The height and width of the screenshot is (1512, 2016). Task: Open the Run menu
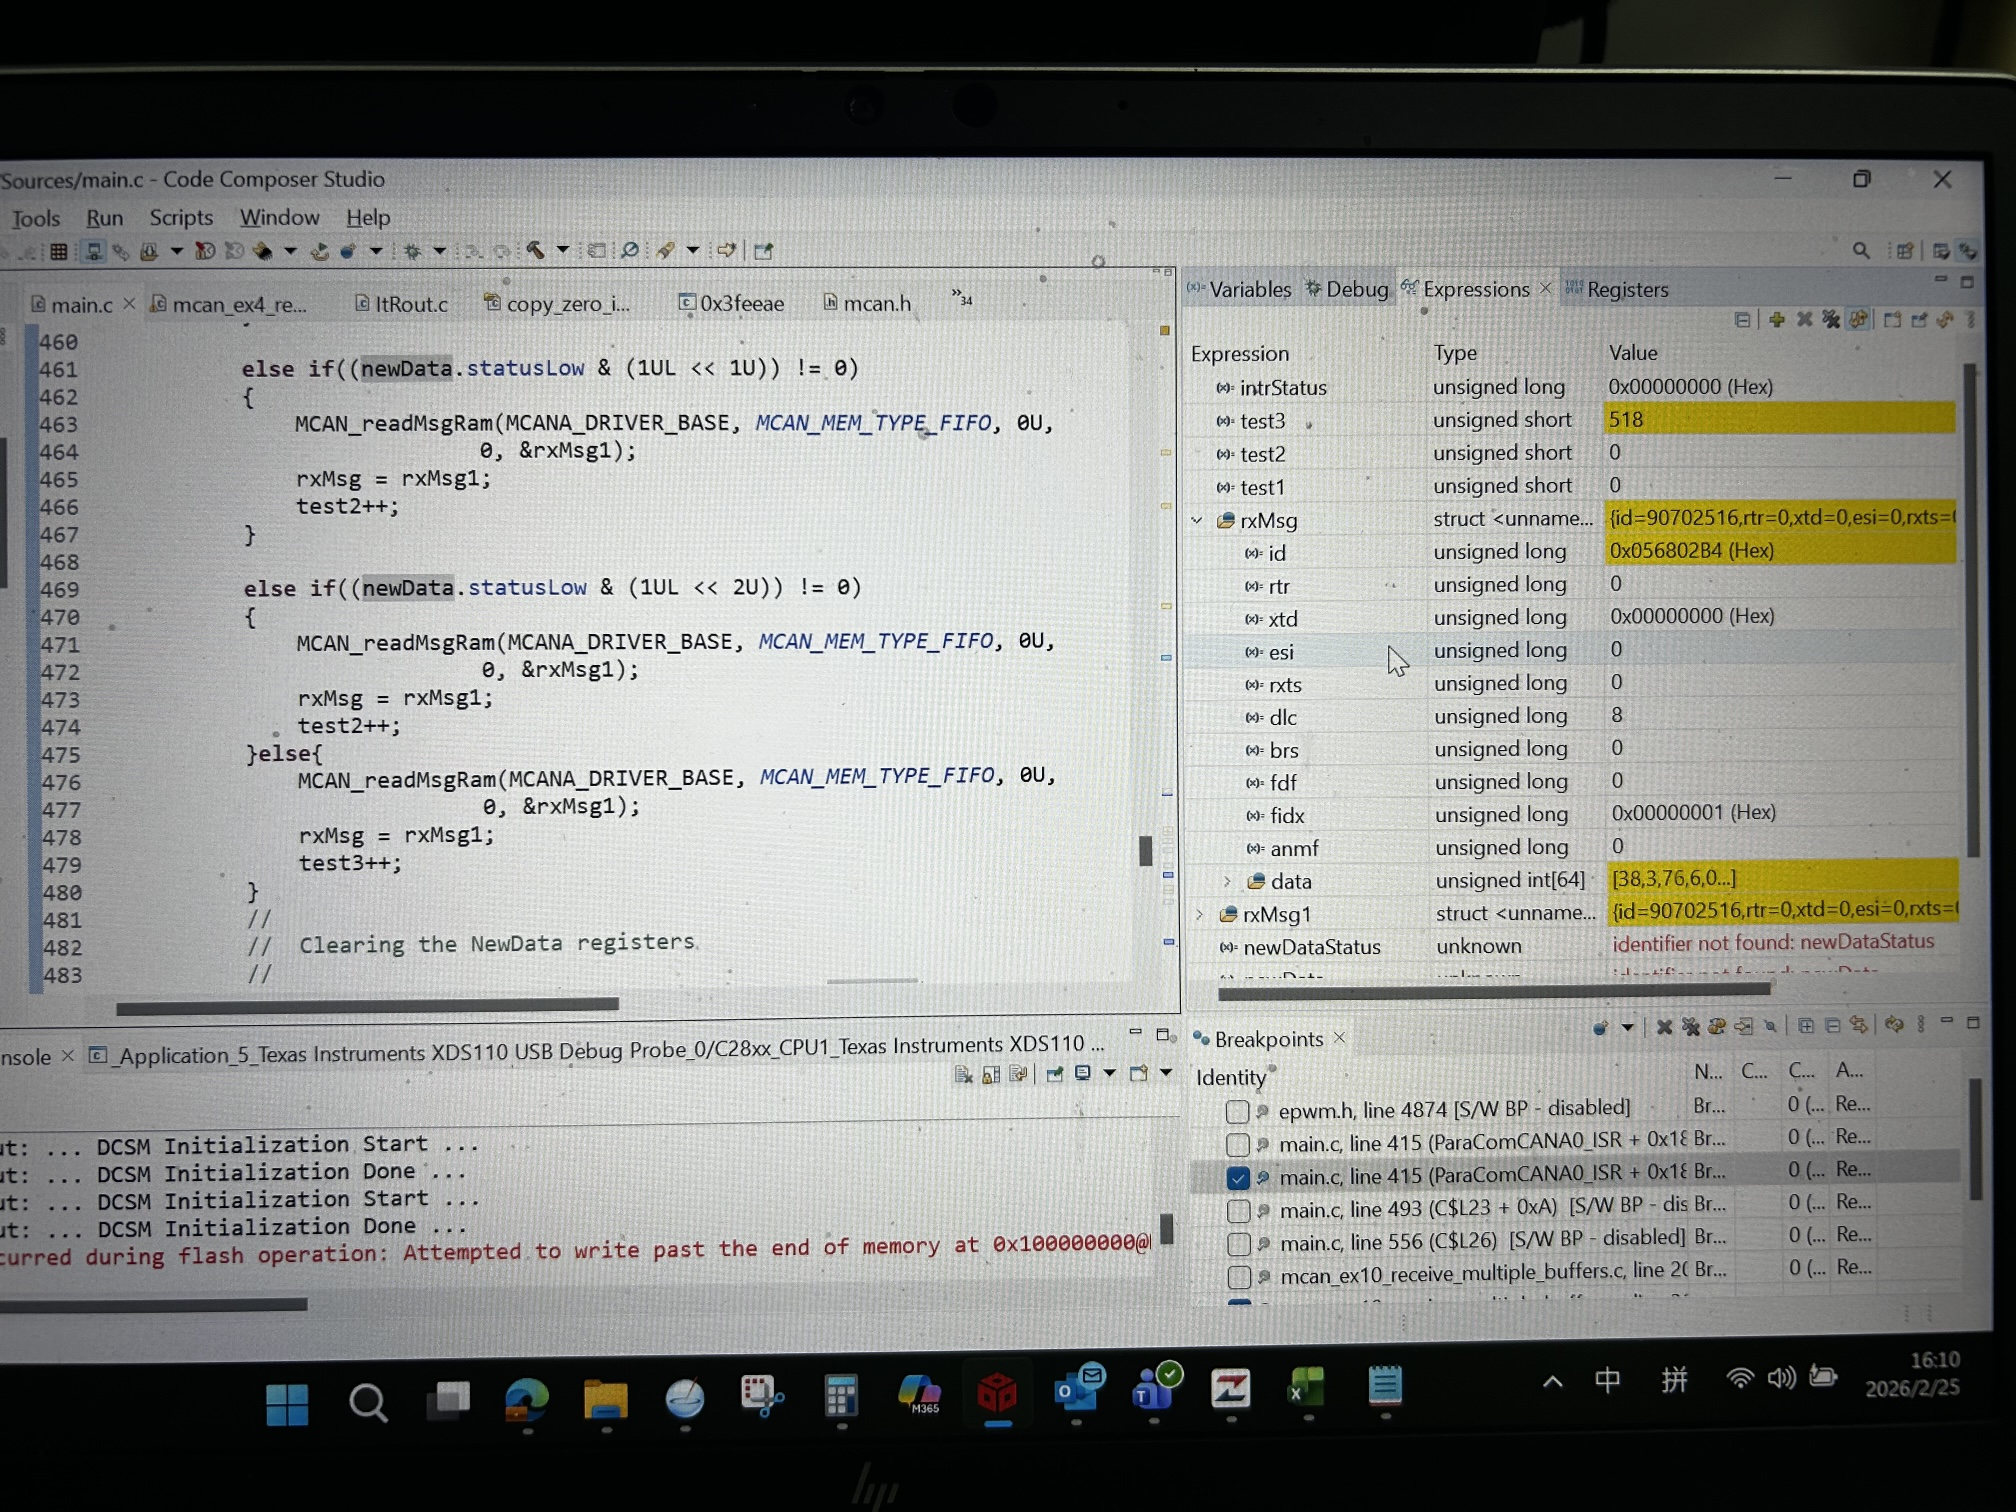pos(104,218)
